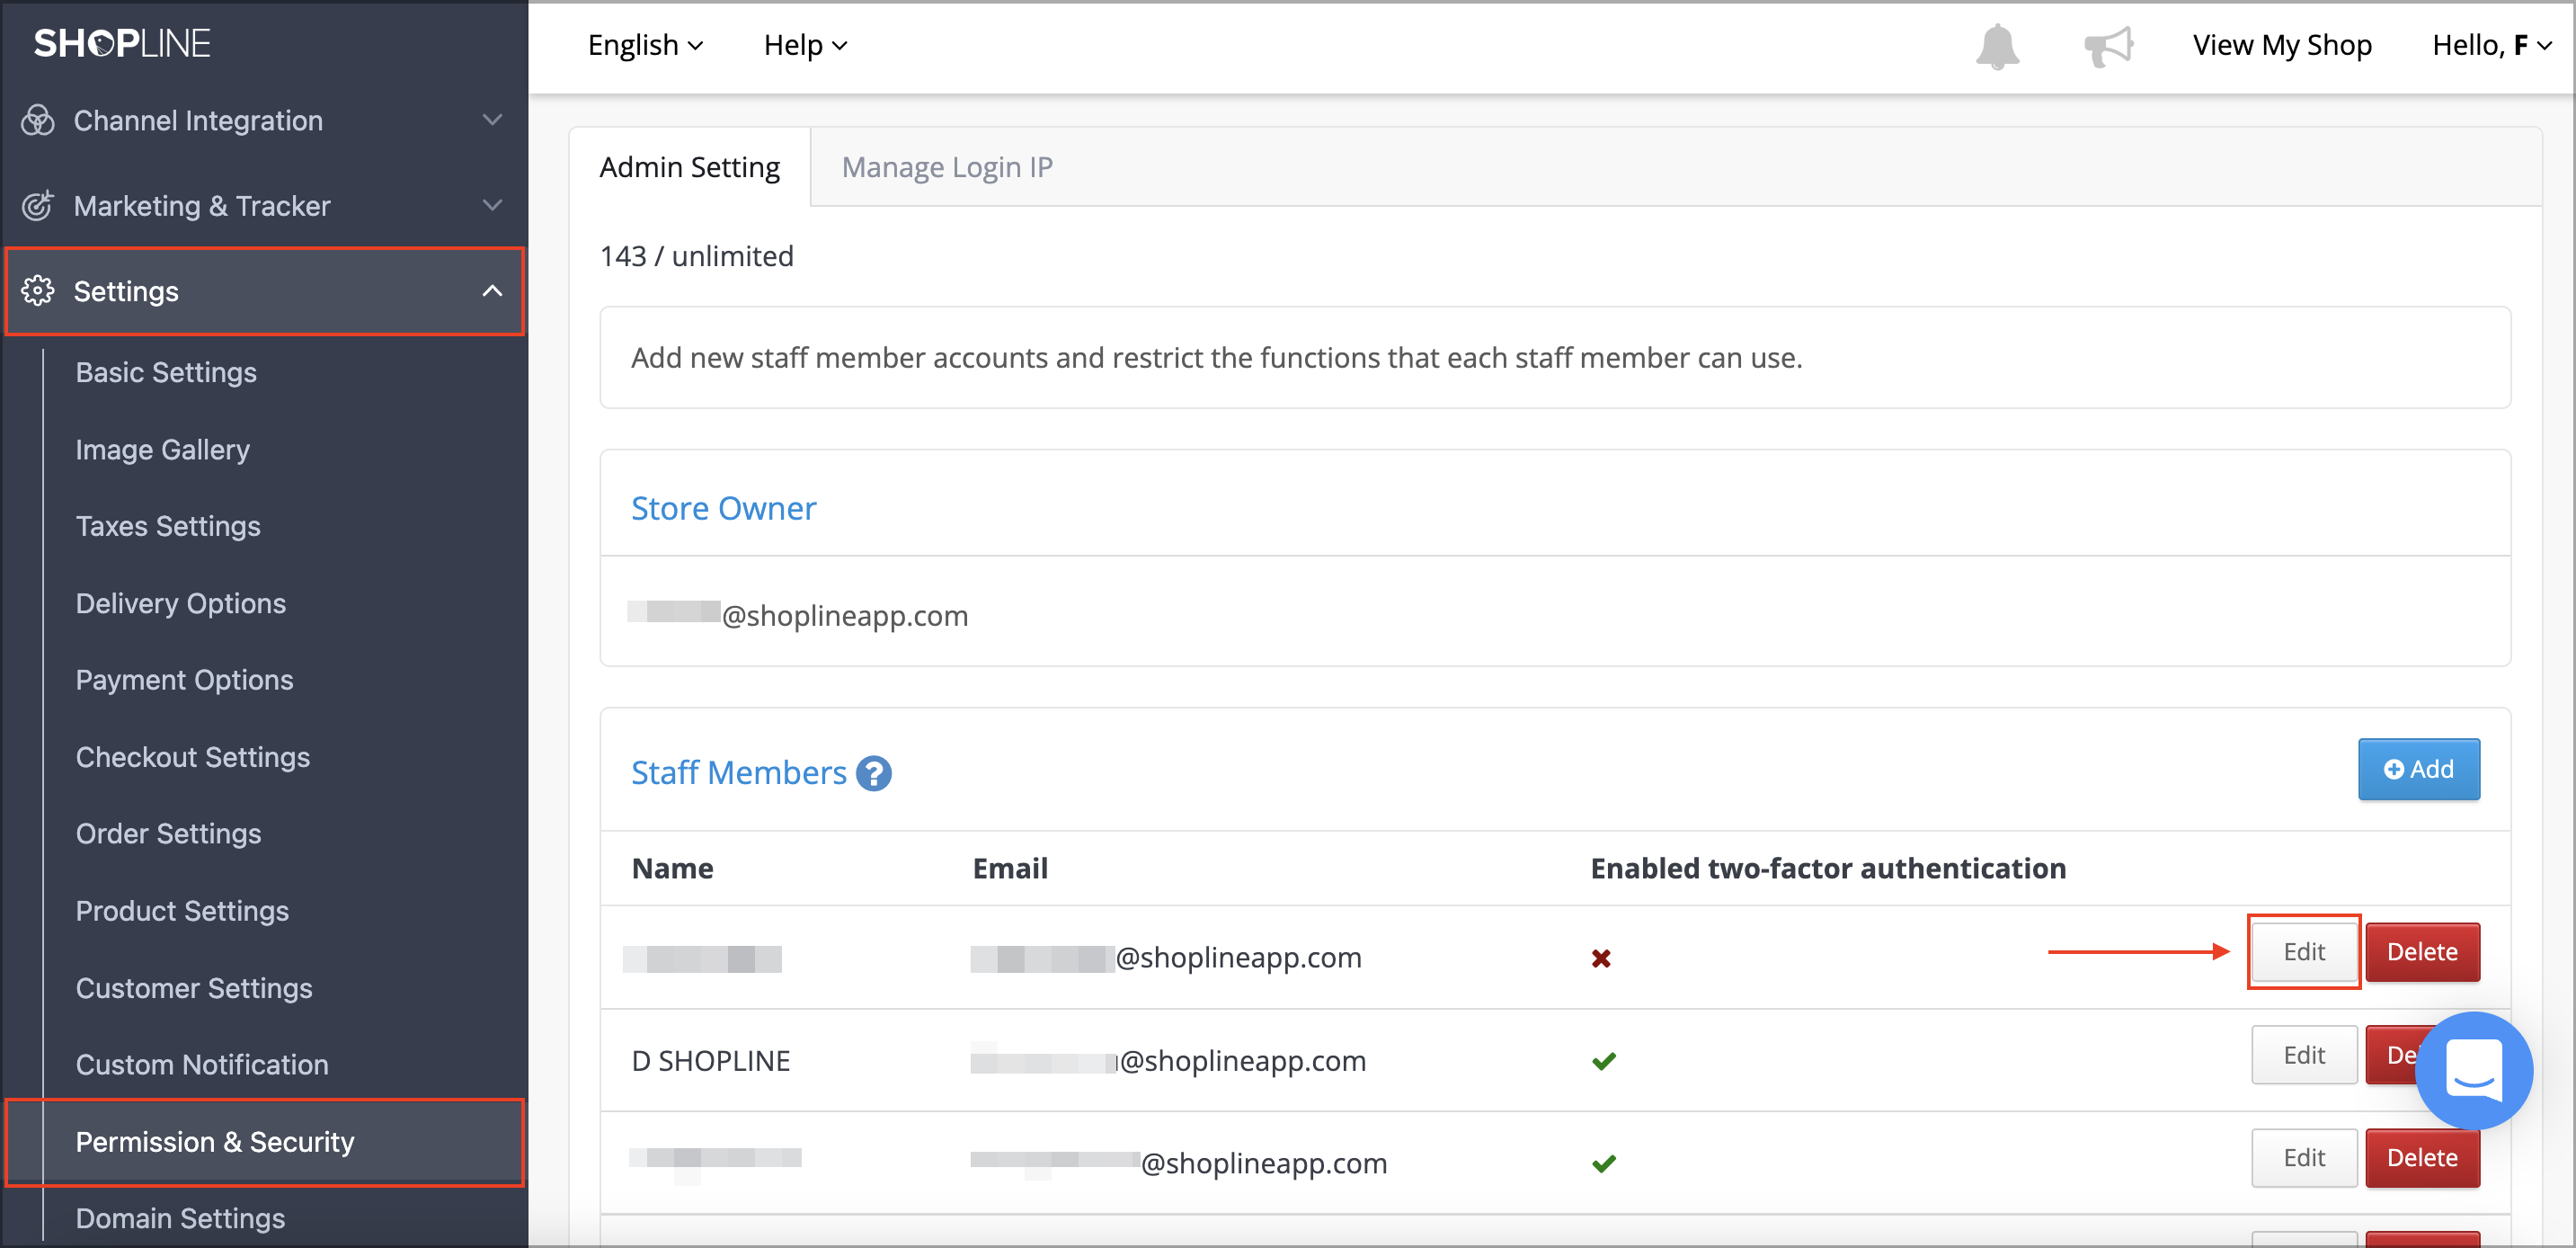Click the Staff Members help question icon

[873, 773]
